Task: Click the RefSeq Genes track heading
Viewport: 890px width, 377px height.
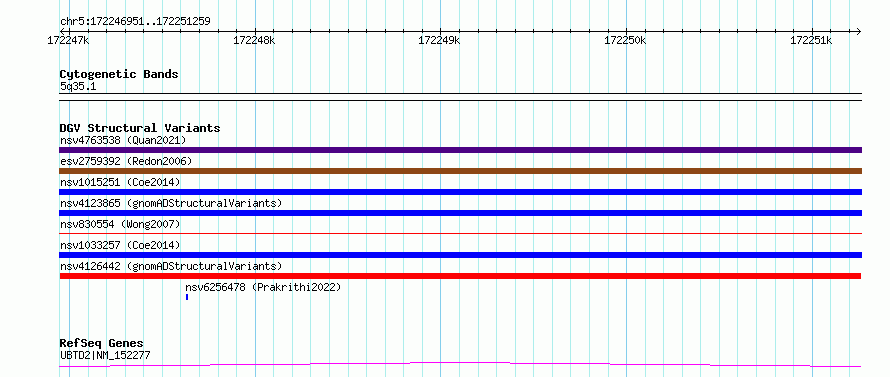Action: pos(102,343)
